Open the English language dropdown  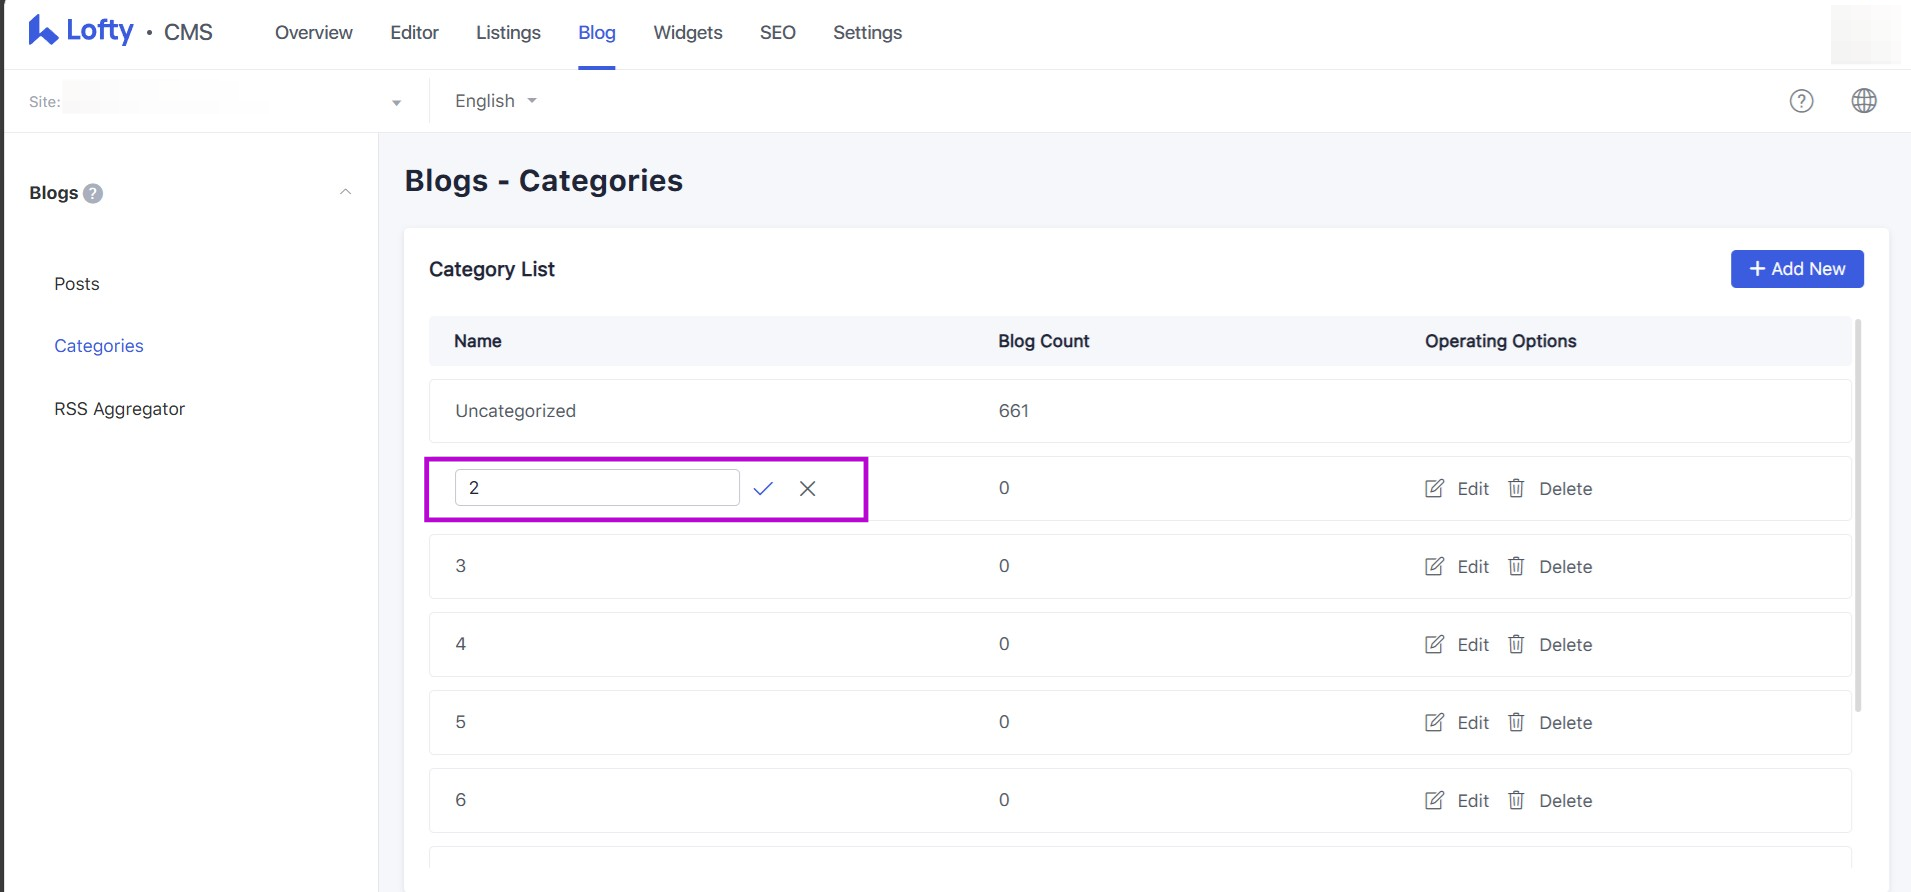point(495,101)
